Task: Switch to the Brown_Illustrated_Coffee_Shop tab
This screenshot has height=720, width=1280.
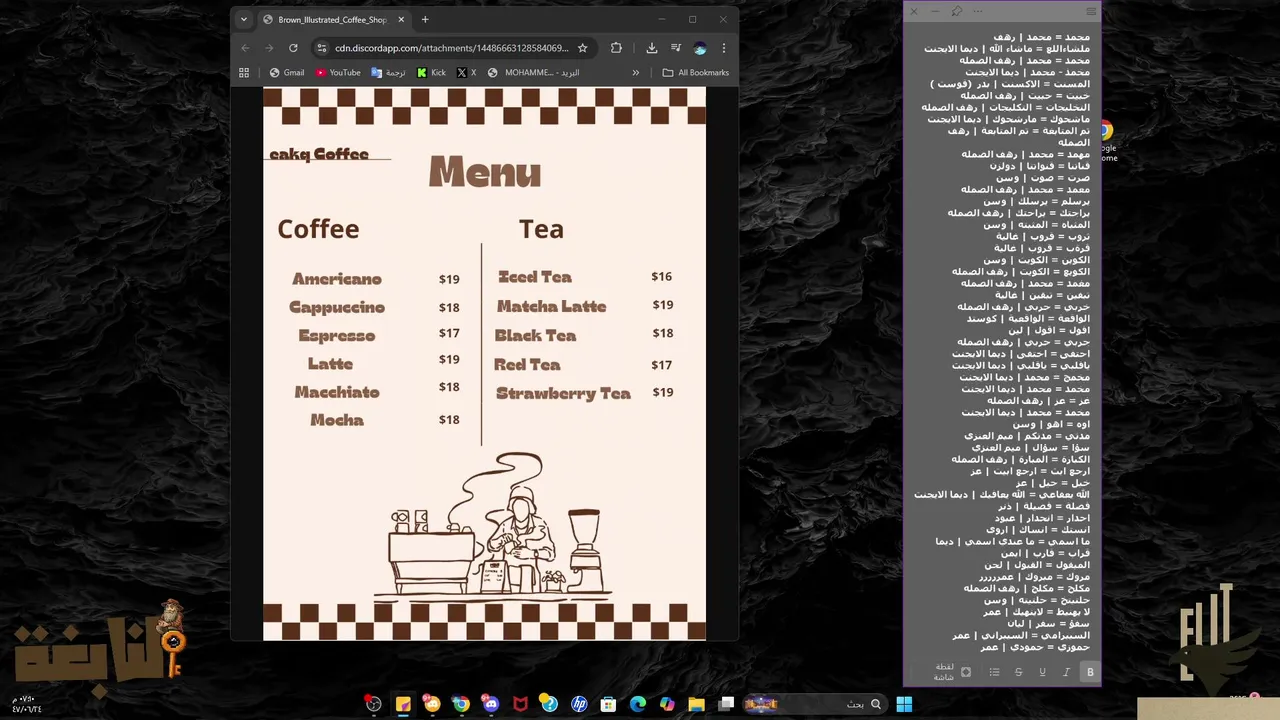Action: tap(332, 20)
